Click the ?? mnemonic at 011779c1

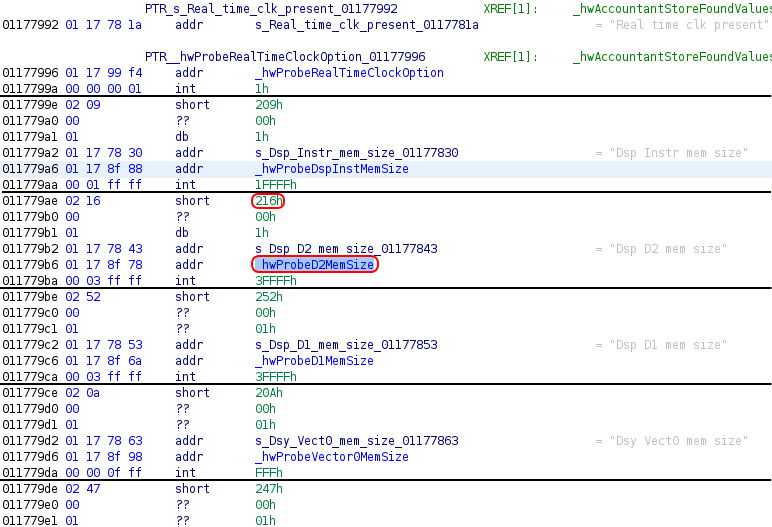point(182,329)
